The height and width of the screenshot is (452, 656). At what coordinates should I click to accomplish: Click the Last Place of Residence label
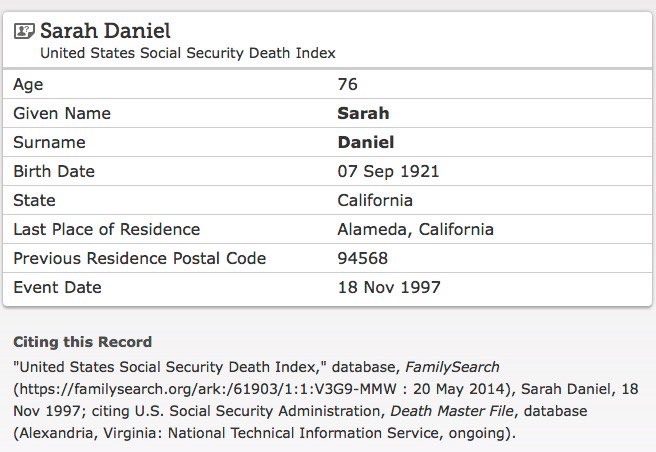coord(107,229)
